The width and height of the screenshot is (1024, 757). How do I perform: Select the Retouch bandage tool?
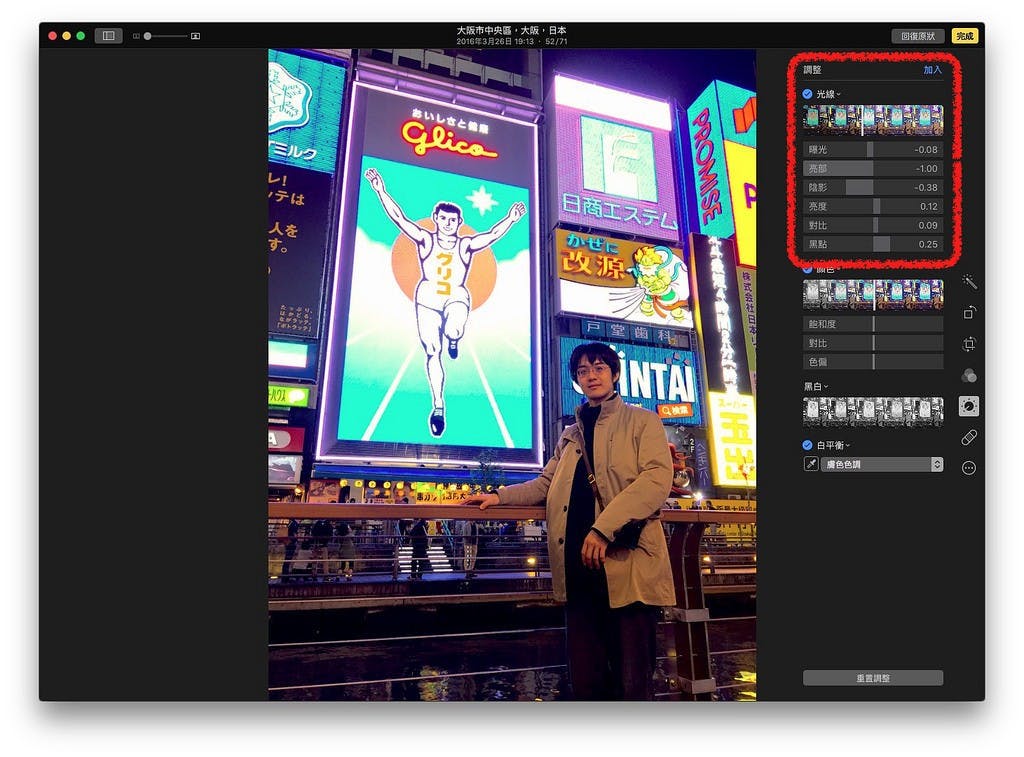[x=969, y=438]
